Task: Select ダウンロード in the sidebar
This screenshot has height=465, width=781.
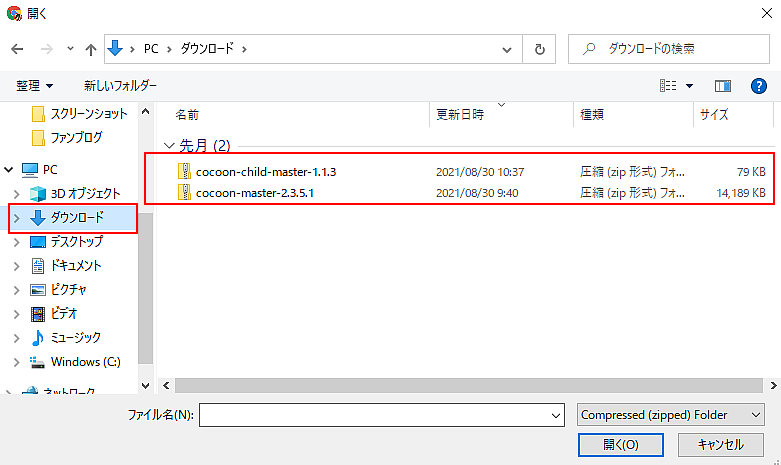Action: (67, 218)
